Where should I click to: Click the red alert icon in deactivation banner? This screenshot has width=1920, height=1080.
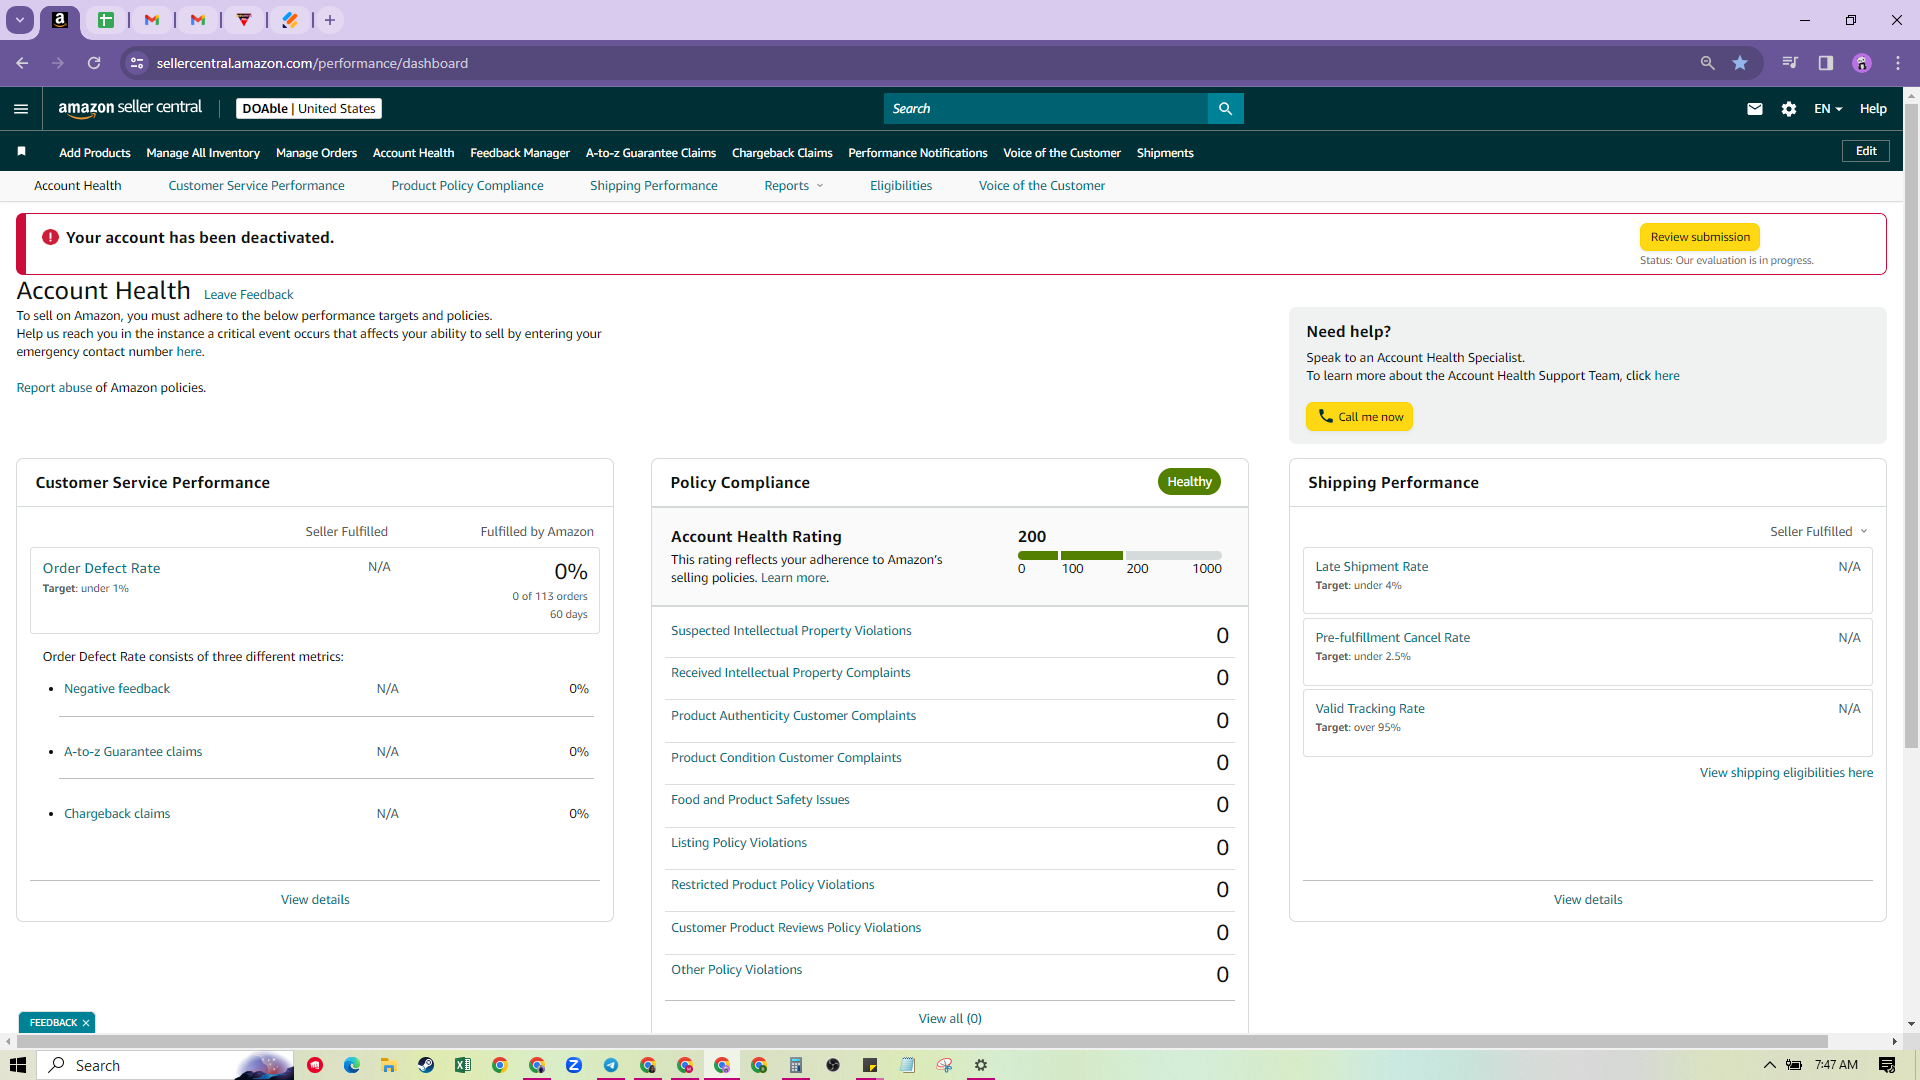point(50,237)
